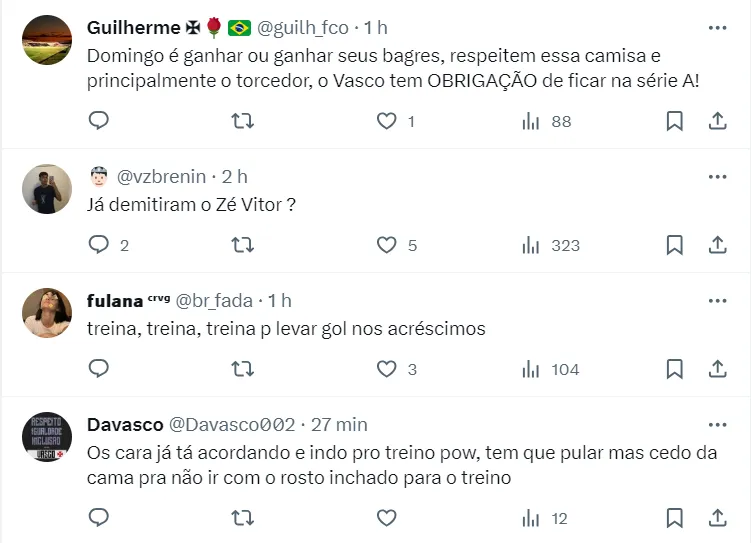
Task: Open more options on Guilherme's tweet
Action: click(717, 26)
